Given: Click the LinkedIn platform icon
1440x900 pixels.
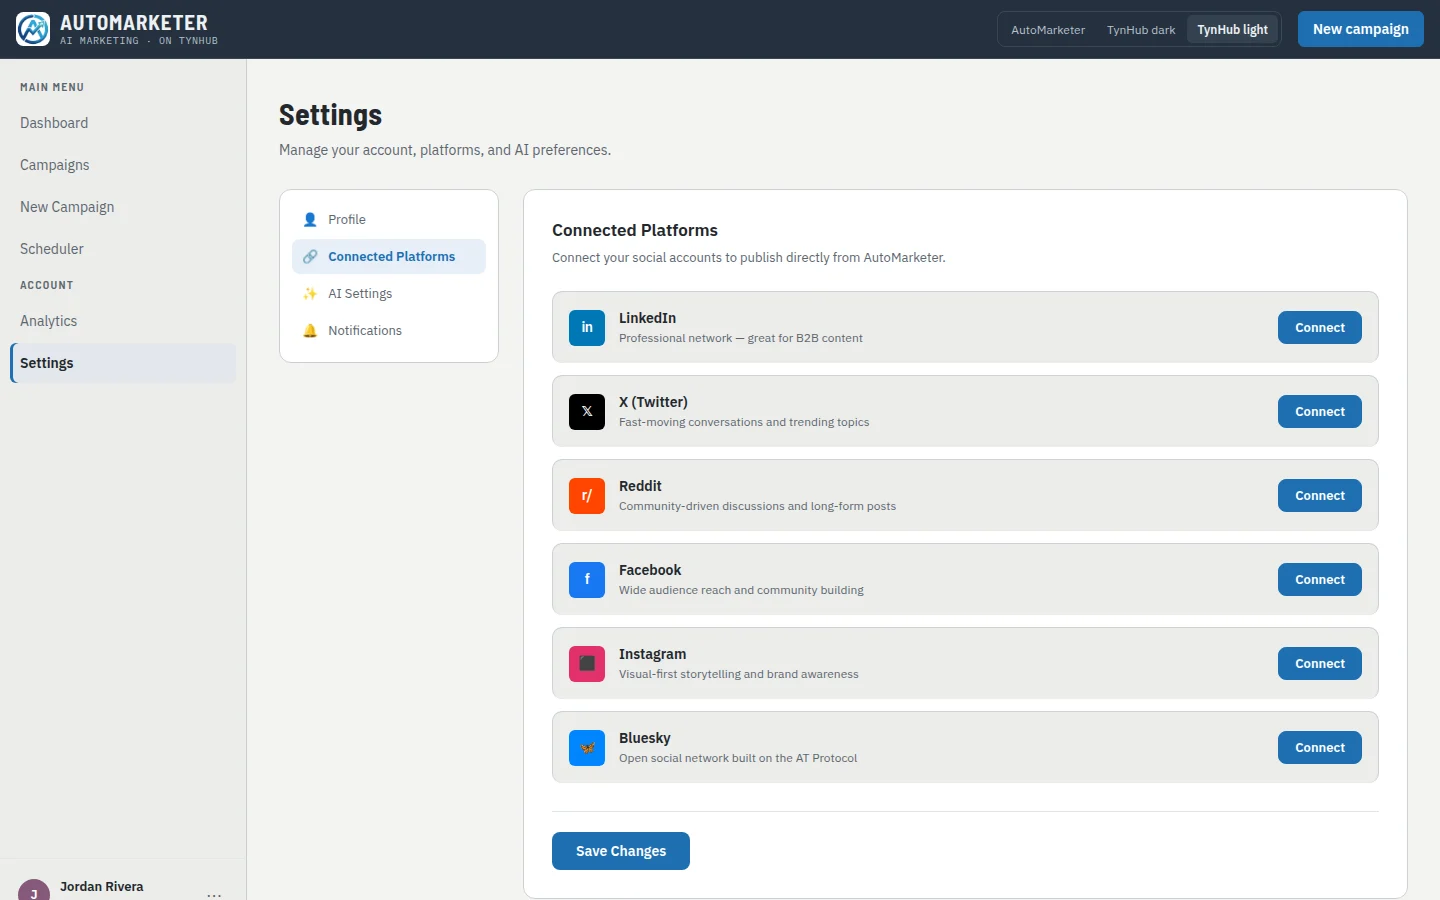Looking at the screenshot, I should click(587, 327).
